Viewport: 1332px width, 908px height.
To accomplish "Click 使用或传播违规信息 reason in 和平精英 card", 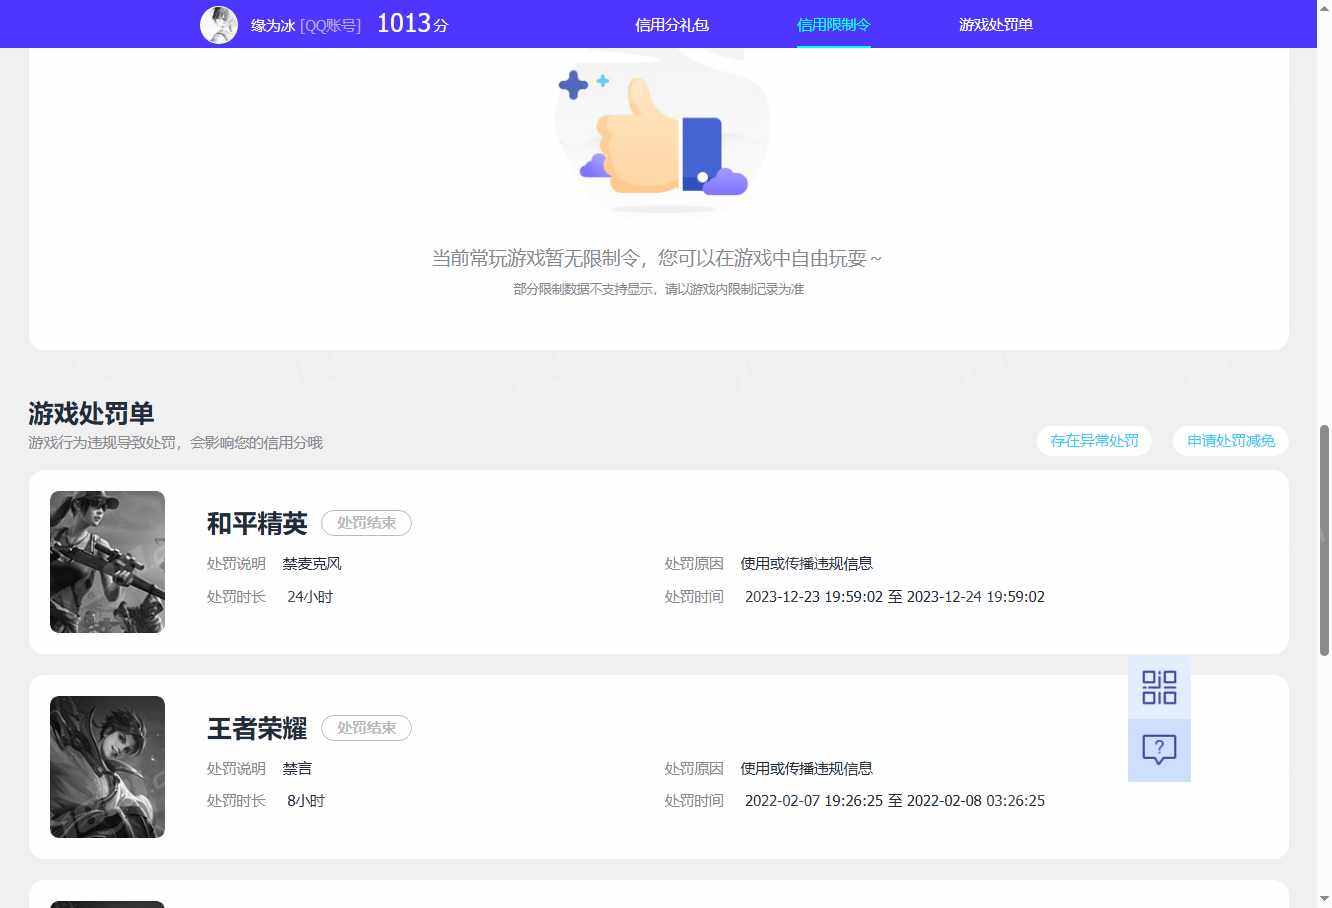I will click(x=807, y=564).
